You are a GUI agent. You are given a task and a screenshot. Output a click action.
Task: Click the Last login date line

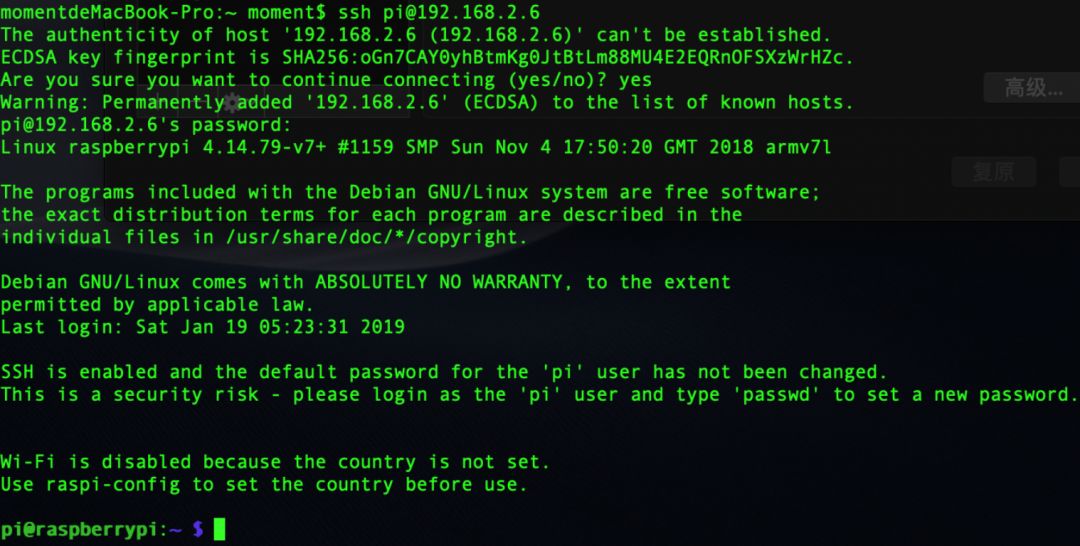pos(202,326)
